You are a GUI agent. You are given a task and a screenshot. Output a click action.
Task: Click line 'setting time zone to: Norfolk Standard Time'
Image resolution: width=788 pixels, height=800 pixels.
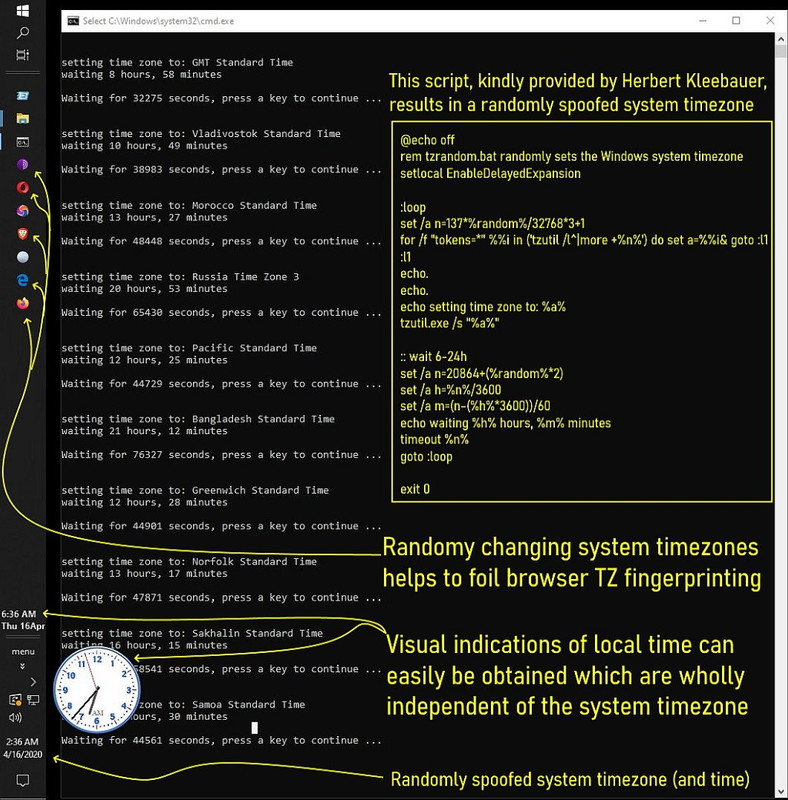[189, 562]
